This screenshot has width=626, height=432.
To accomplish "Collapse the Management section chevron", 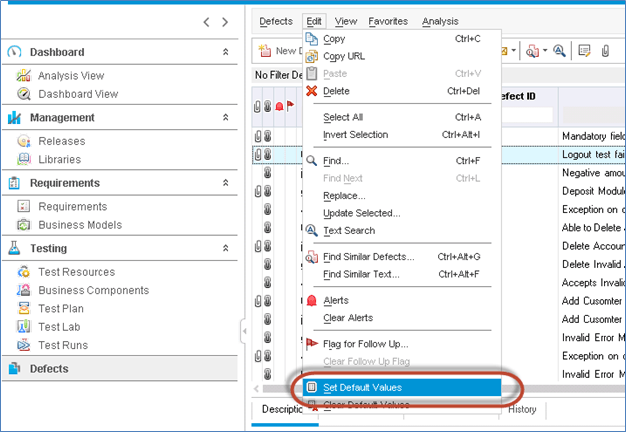I will (224, 118).
